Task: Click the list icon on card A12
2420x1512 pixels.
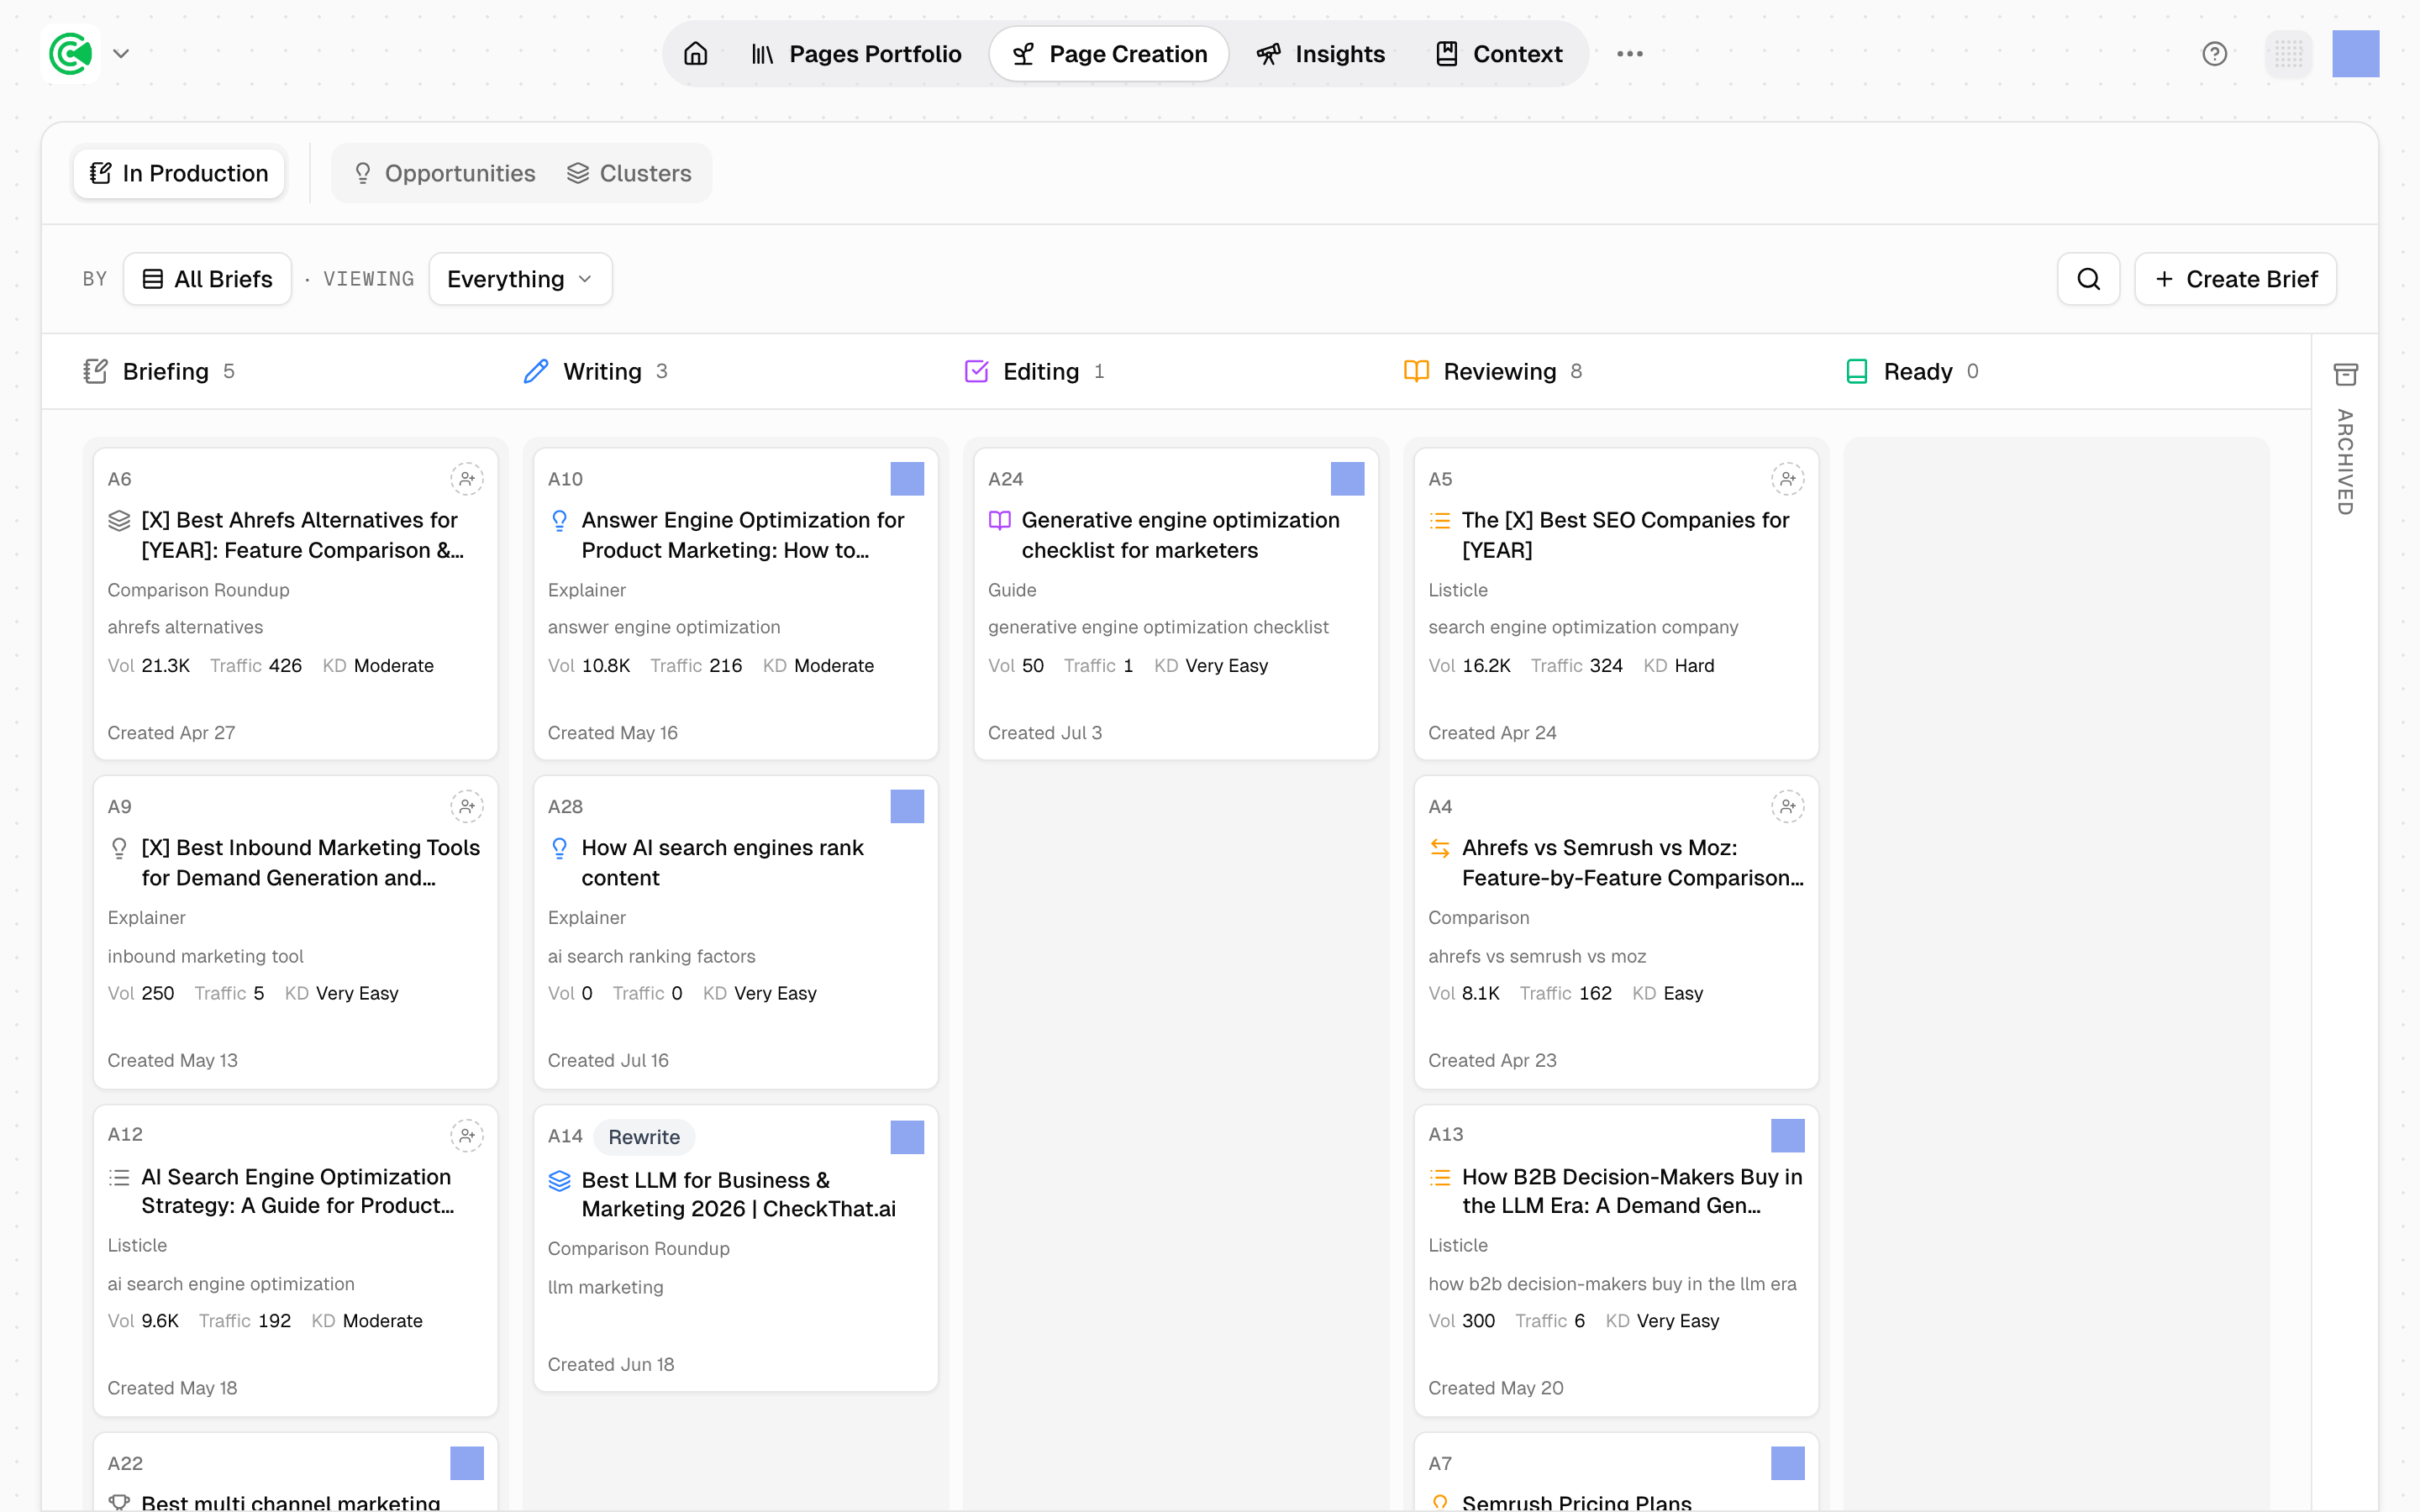Action: pyautogui.click(x=119, y=1177)
